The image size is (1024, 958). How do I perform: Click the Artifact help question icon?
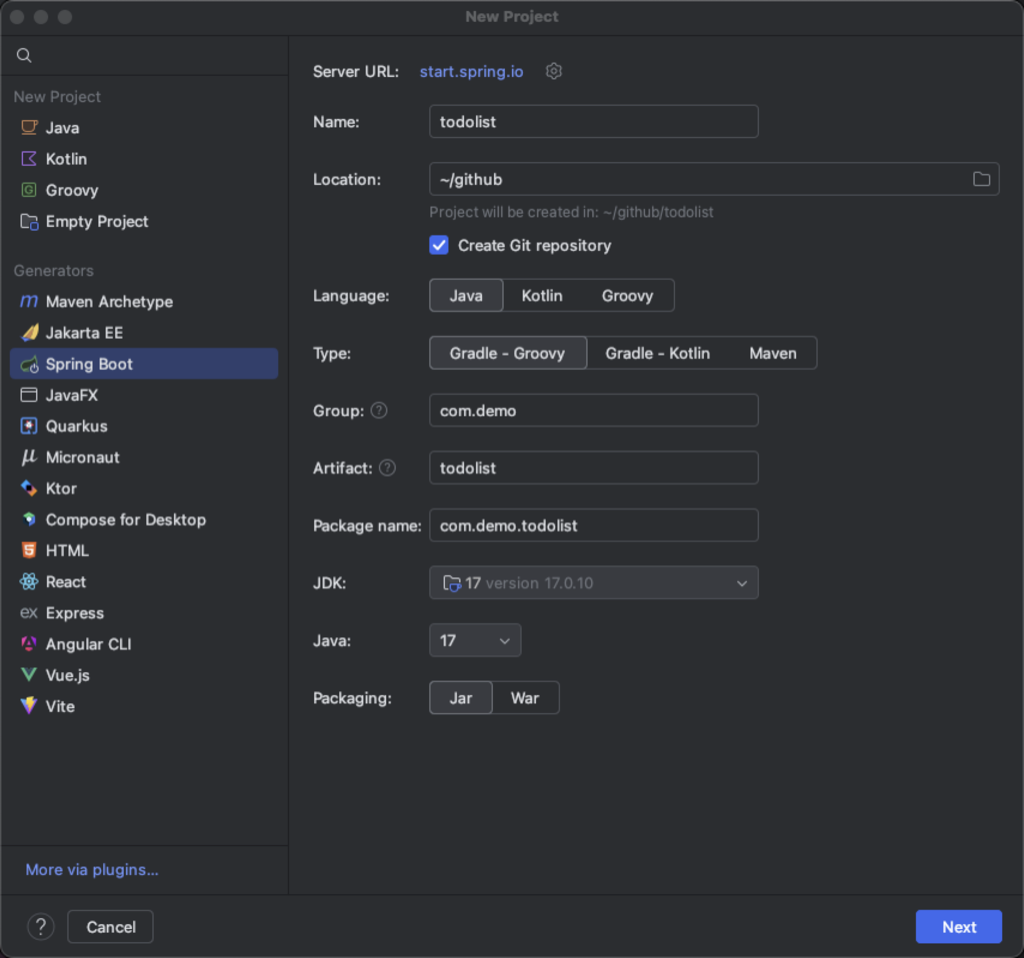pyautogui.click(x=387, y=467)
